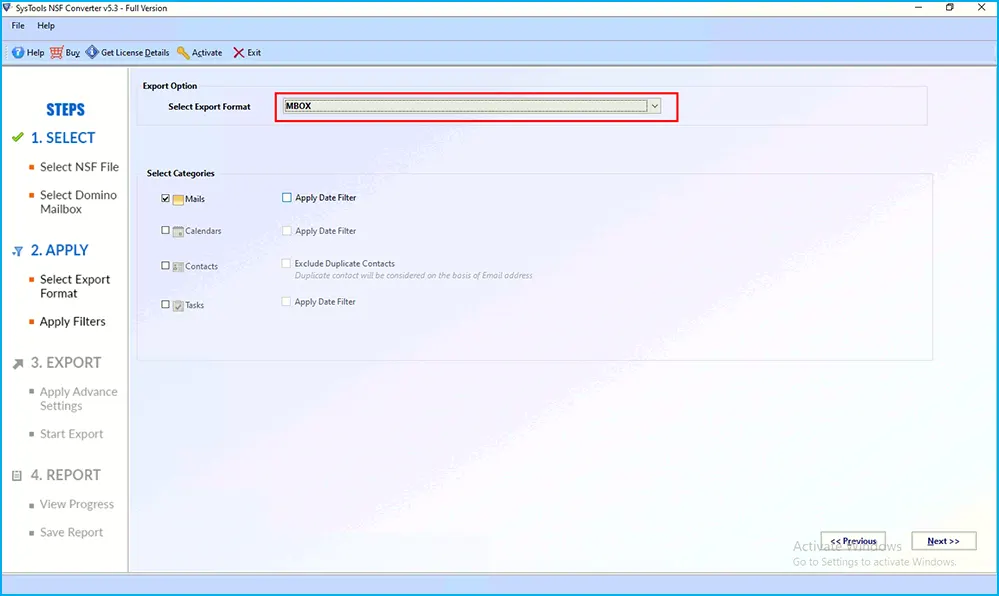Minimize the NSF Converter window
The width and height of the screenshot is (999, 596).
coord(918,8)
